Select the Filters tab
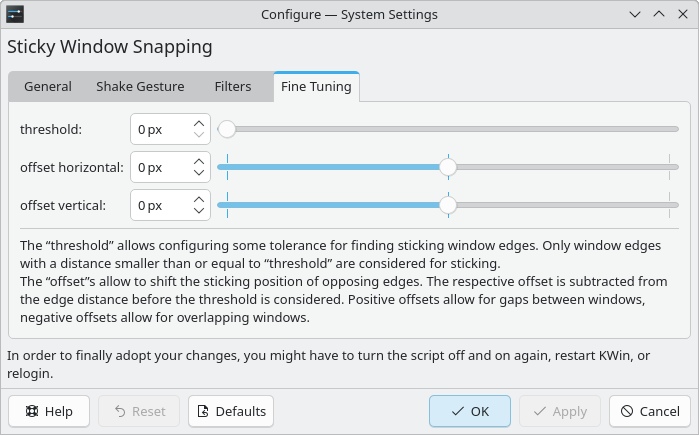This screenshot has width=700, height=436. [233, 87]
